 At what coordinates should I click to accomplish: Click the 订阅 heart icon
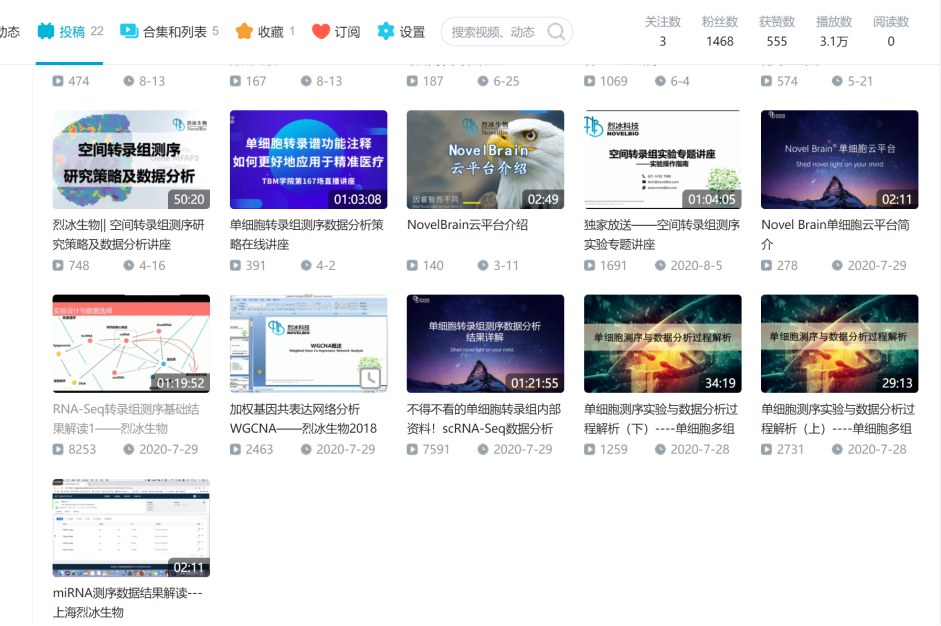[321, 31]
